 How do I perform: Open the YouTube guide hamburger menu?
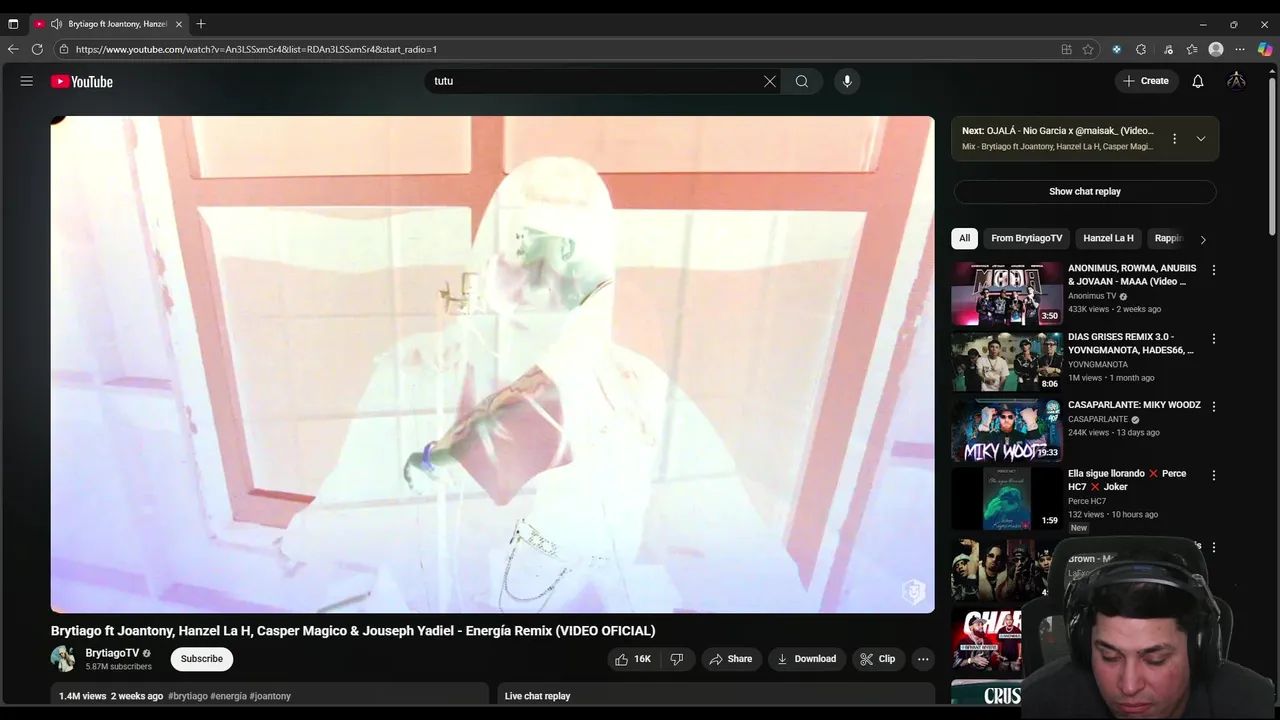(x=27, y=81)
